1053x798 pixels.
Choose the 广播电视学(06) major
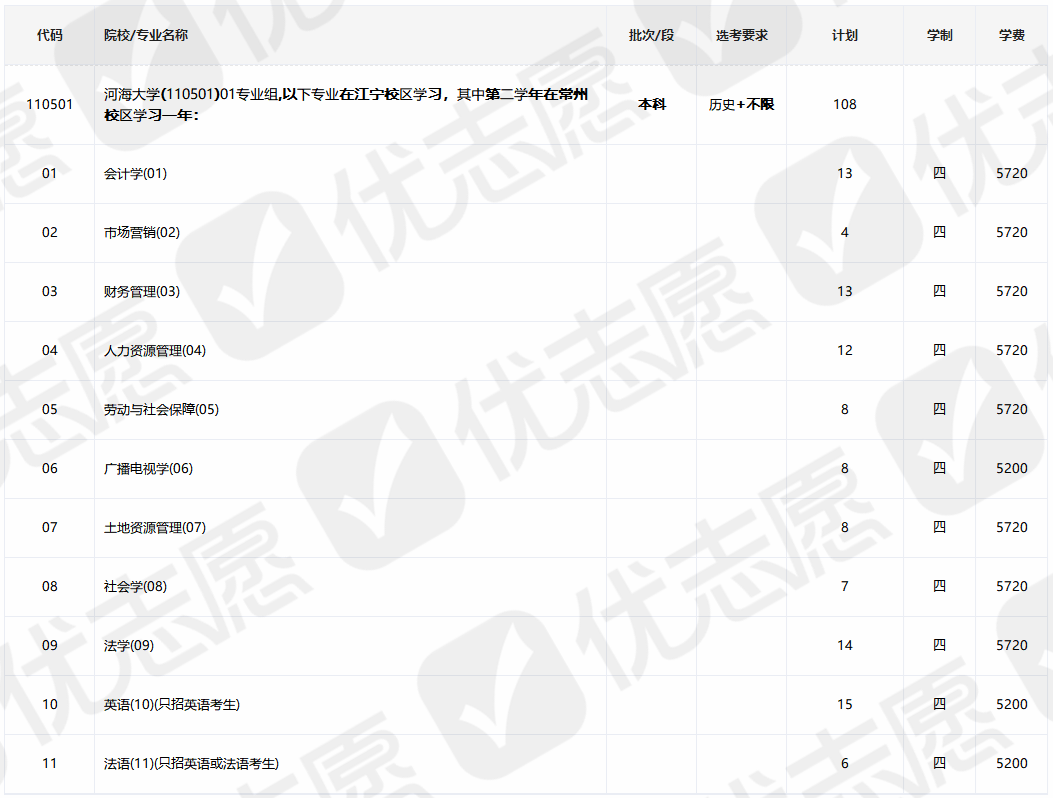148,468
